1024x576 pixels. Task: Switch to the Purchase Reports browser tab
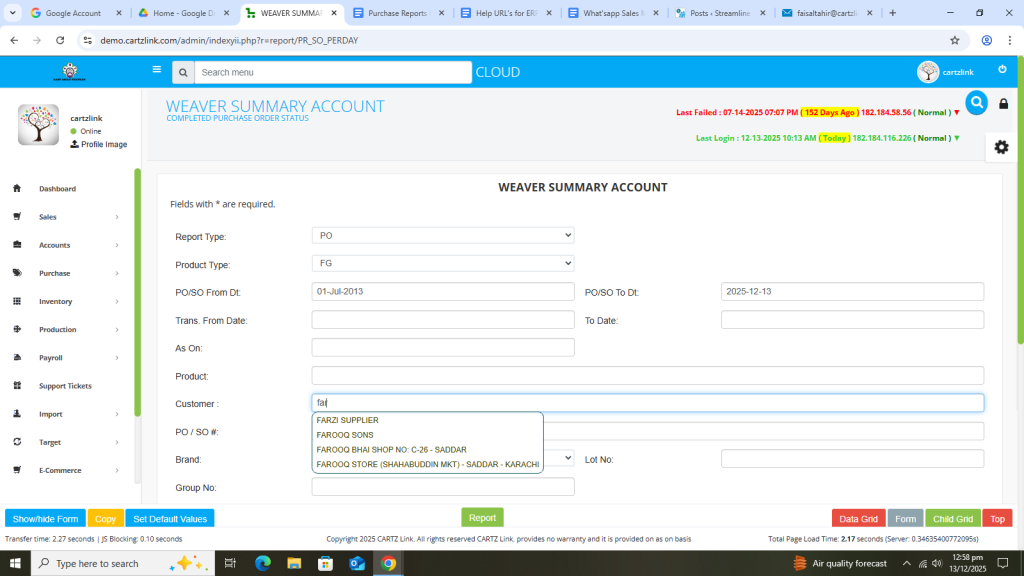click(x=397, y=13)
